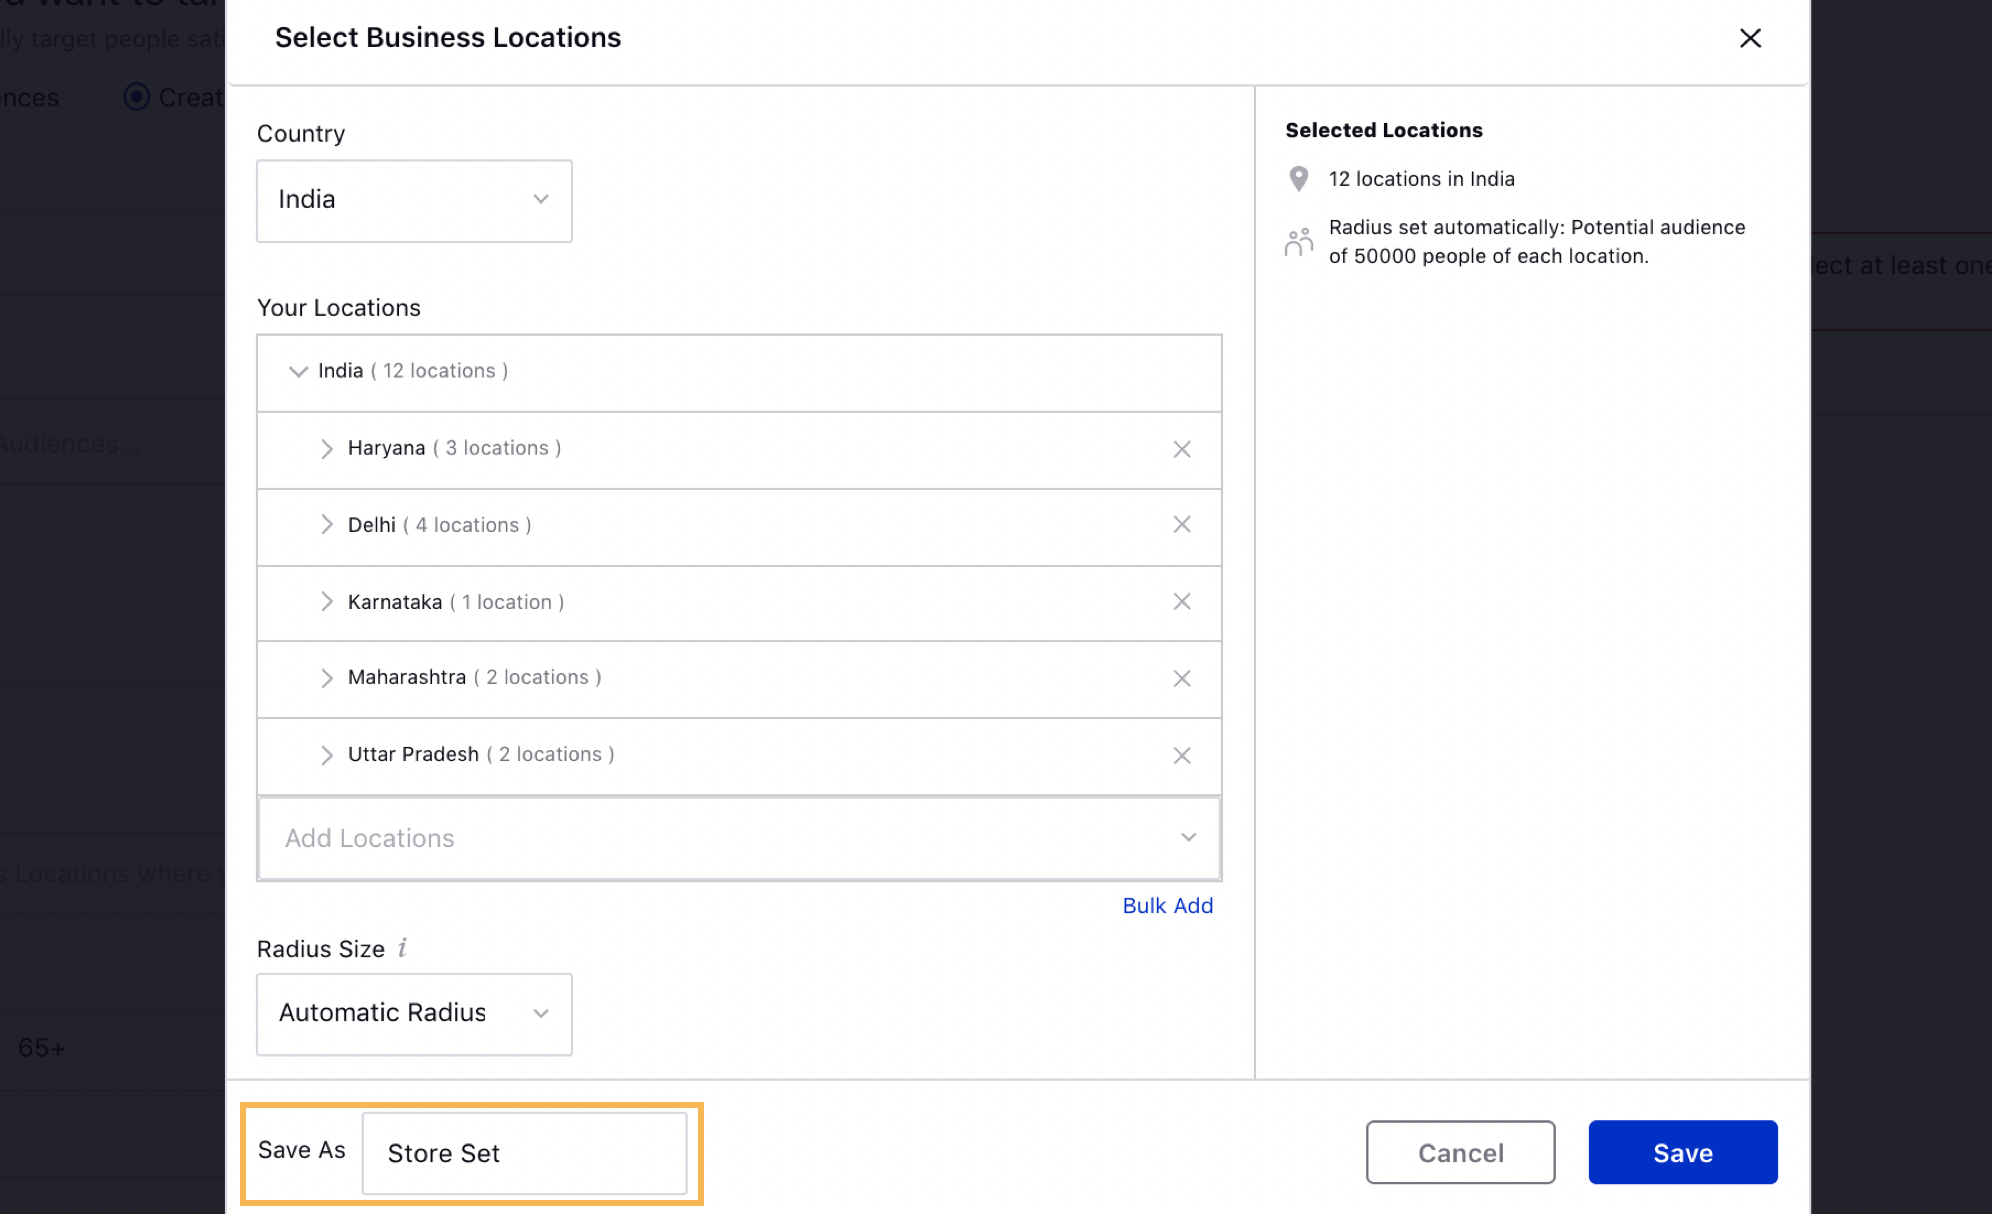Expand the Haryana locations tree item
Image resolution: width=1992 pixels, height=1214 pixels.
point(326,448)
